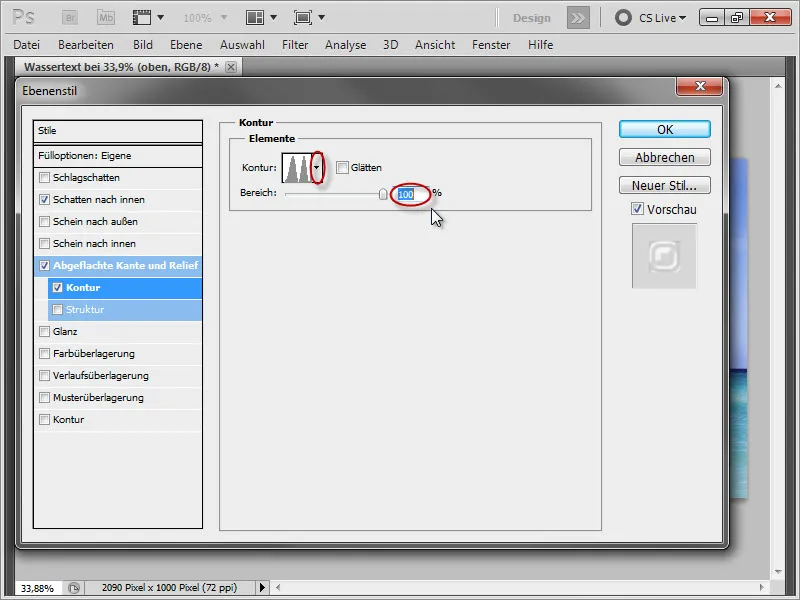The height and width of the screenshot is (600, 800).
Task: Open the Bearbeiten menu
Action: [x=86, y=45]
